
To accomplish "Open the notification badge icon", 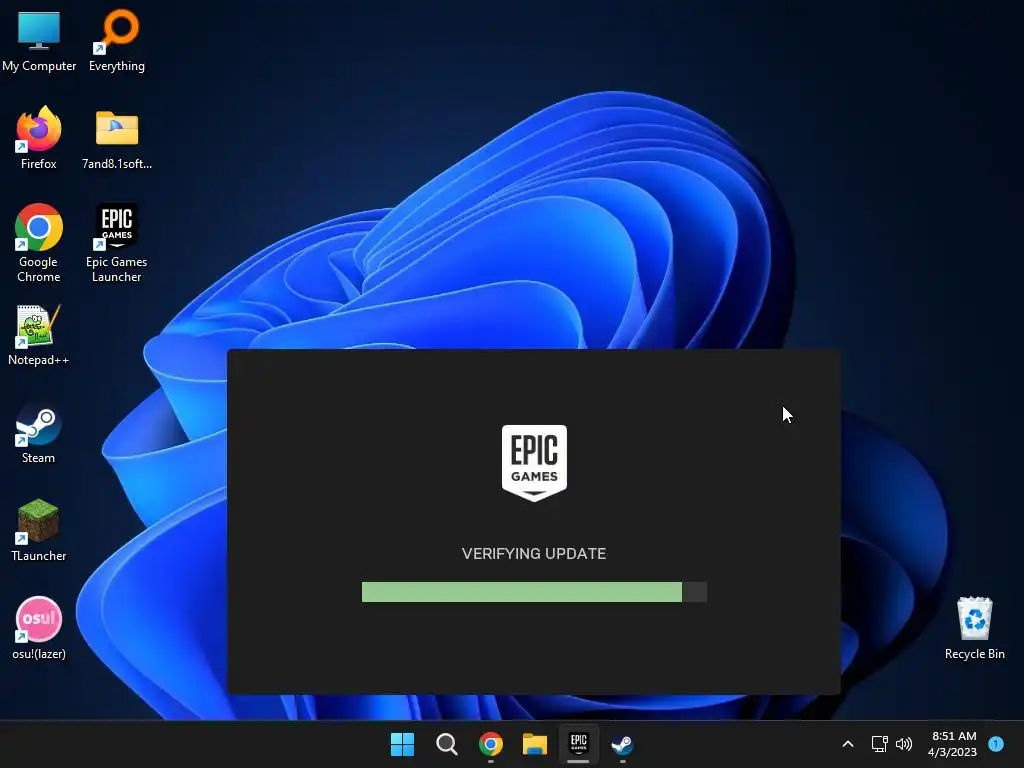I will click(x=996, y=744).
